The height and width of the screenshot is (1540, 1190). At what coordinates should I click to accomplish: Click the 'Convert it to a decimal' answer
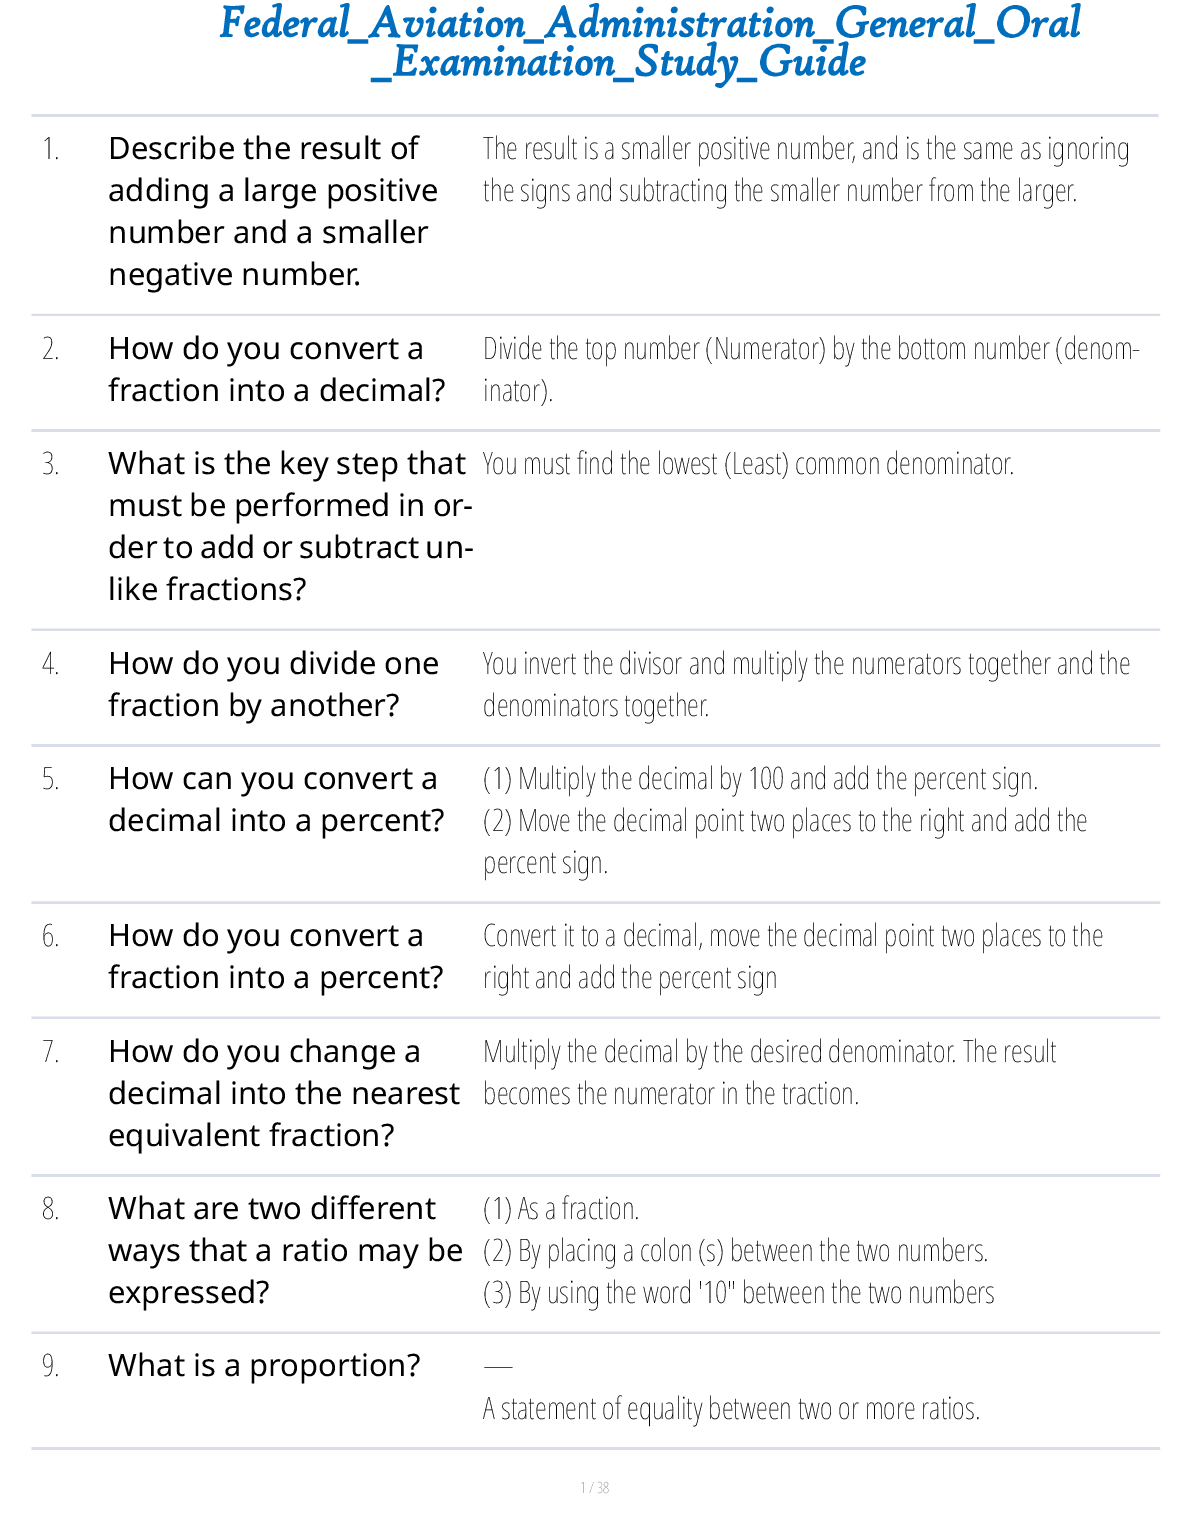tap(792, 956)
